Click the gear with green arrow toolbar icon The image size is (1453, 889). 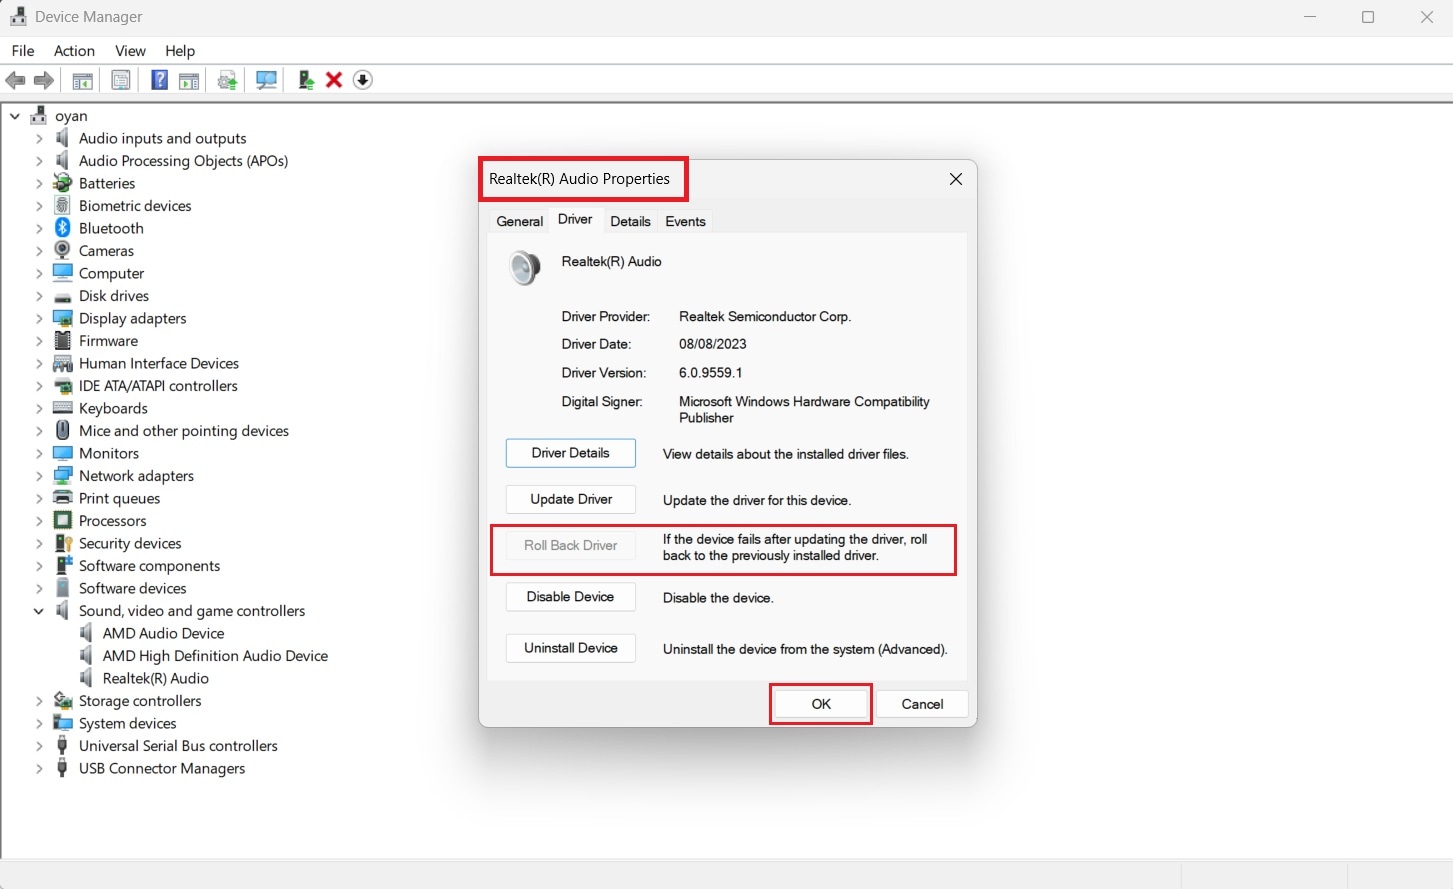coord(228,80)
